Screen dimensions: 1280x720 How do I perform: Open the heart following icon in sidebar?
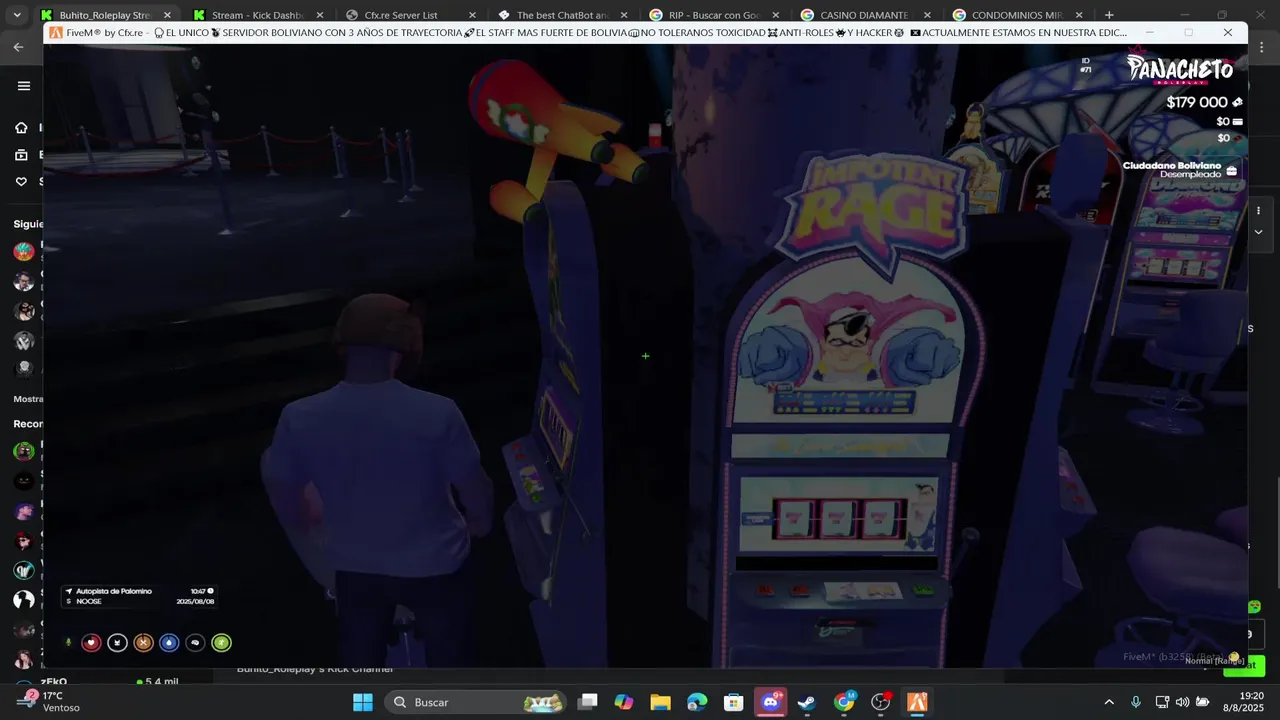click(21, 182)
